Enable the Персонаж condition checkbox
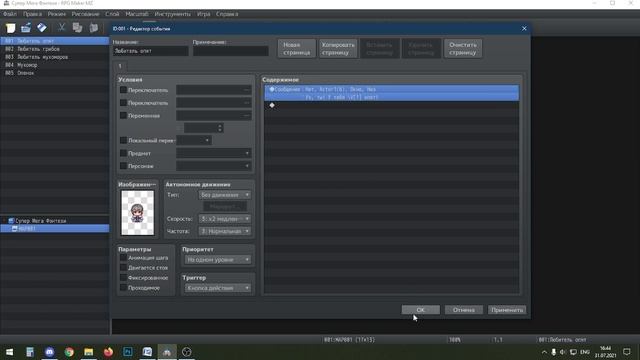640x360 pixels. coord(123,166)
